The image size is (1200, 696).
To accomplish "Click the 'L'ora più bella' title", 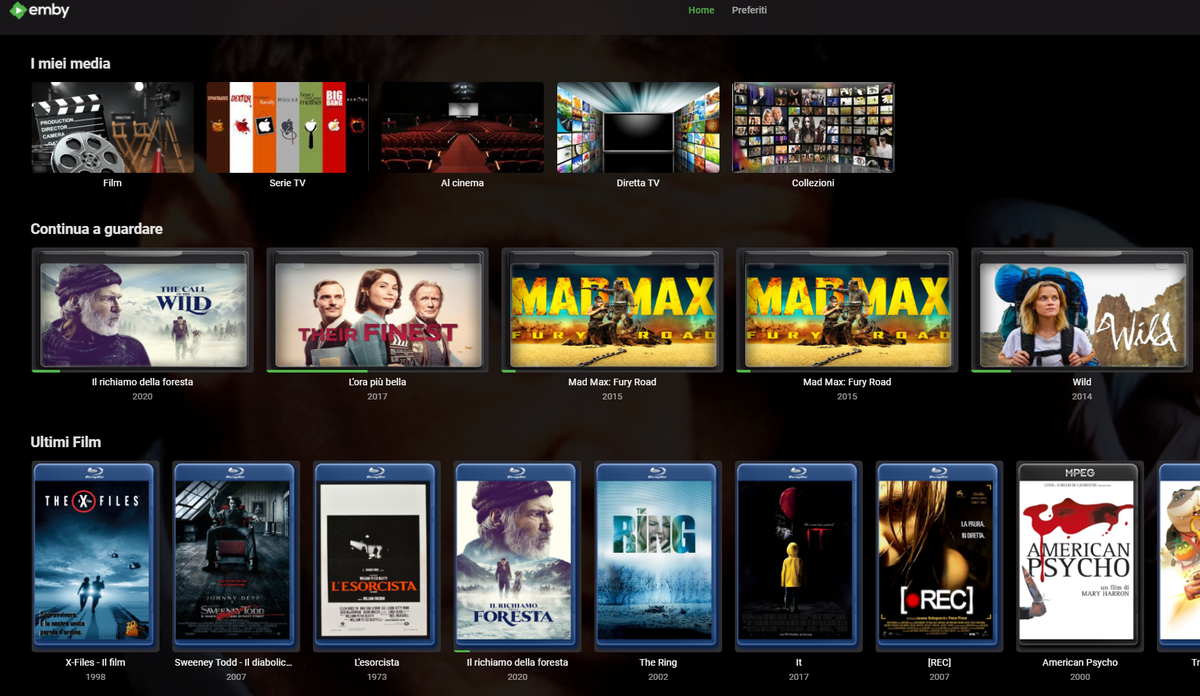I will coord(377,382).
